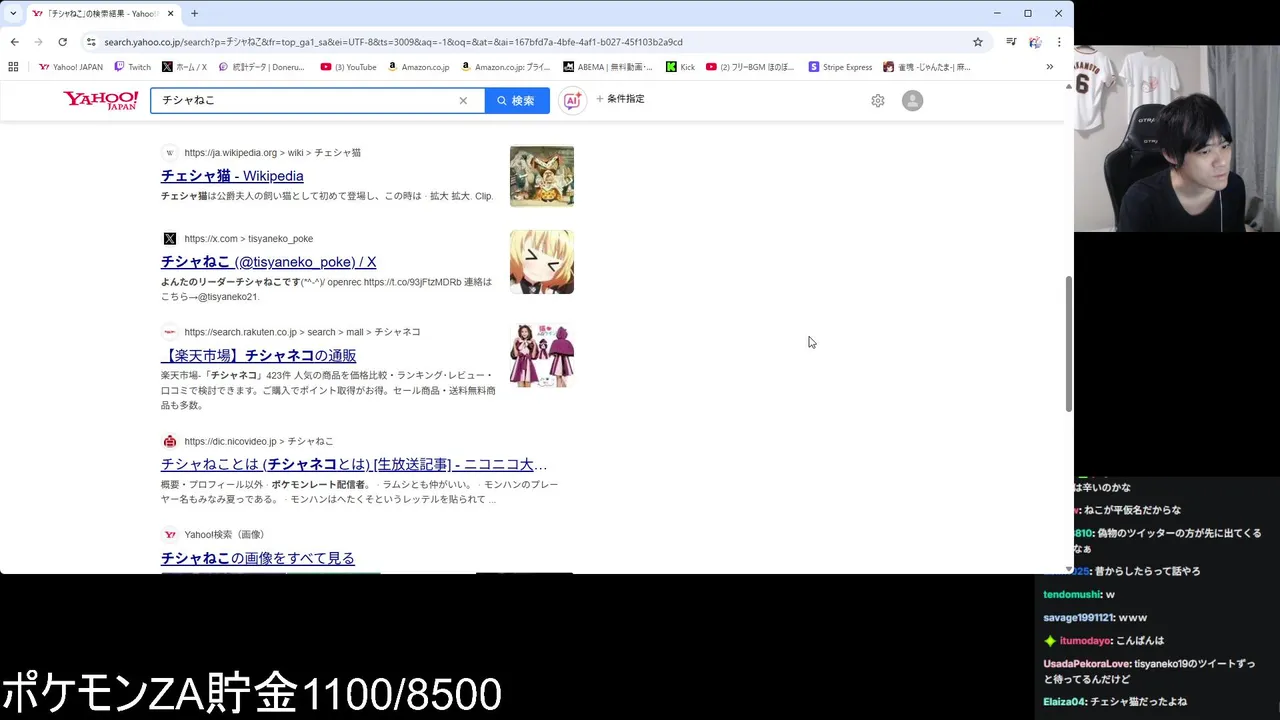Open the site information icon in address bar
1280x720 pixels.
click(91, 42)
